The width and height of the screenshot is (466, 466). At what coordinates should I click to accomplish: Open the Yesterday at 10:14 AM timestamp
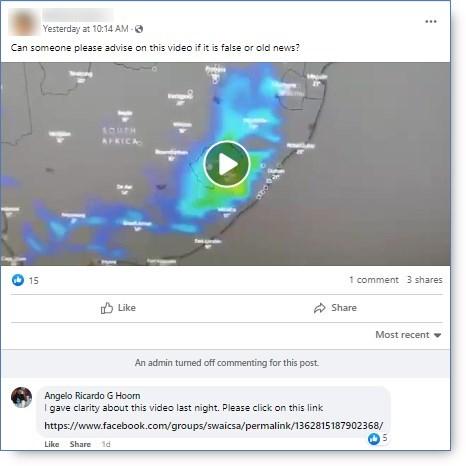(x=86, y=29)
